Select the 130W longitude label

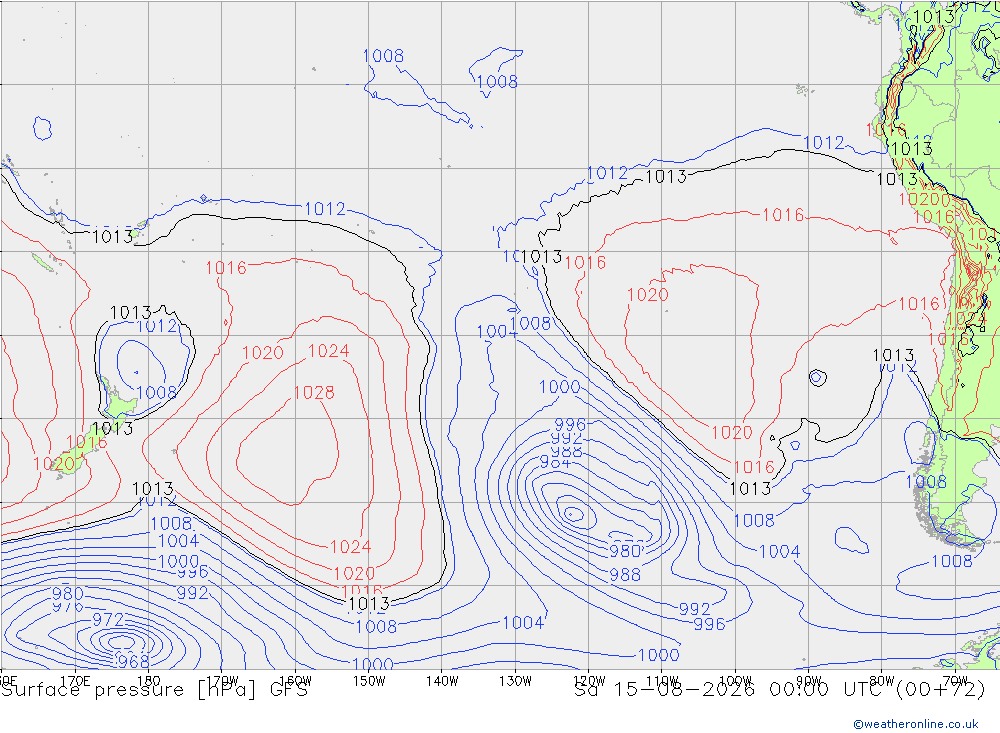[x=515, y=681]
